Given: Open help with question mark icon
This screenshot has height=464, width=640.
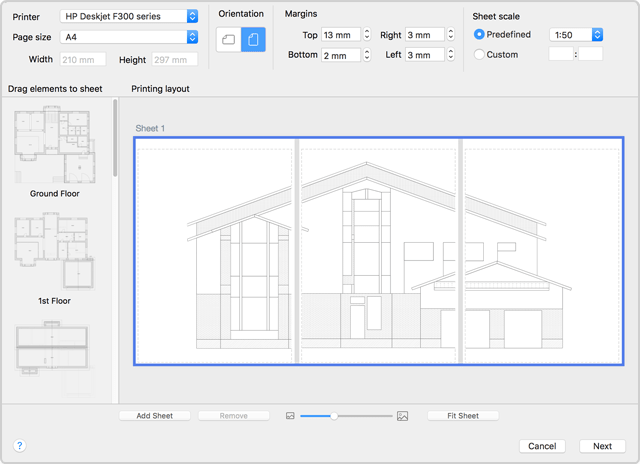Looking at the screenshot, I should pos(20,446).
